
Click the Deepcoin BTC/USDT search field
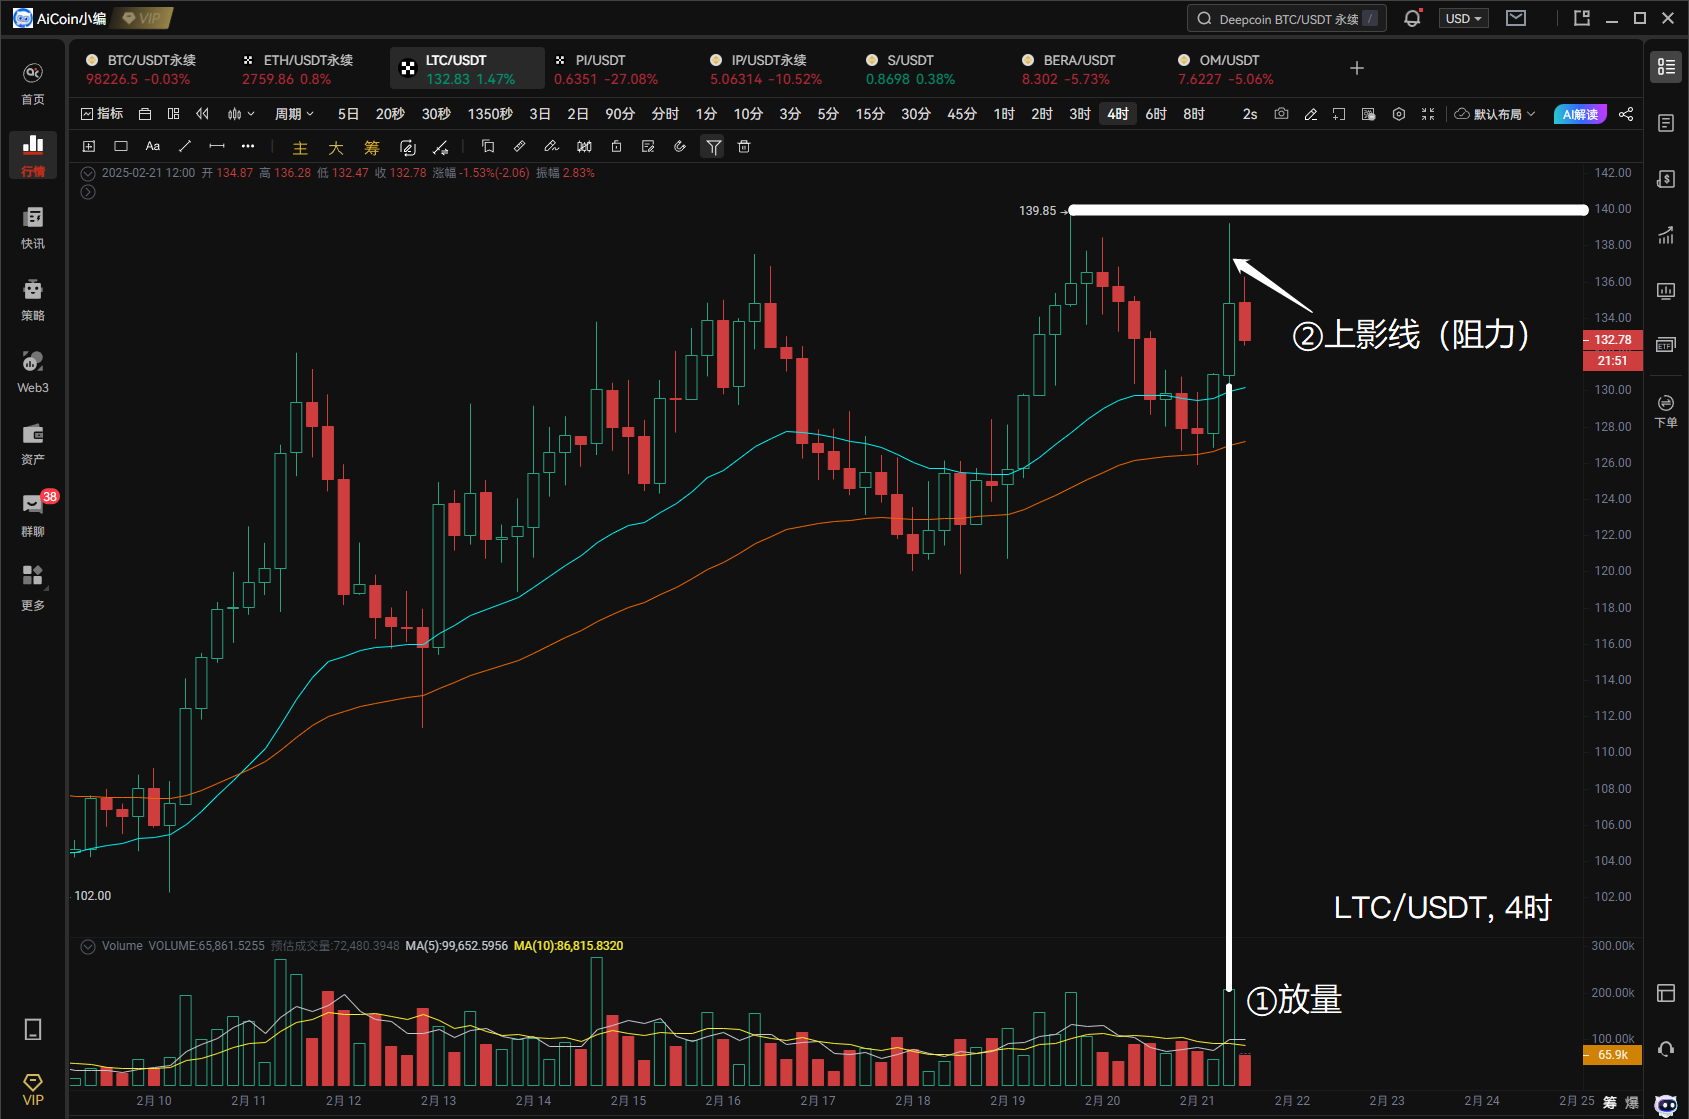[1287, 18]
